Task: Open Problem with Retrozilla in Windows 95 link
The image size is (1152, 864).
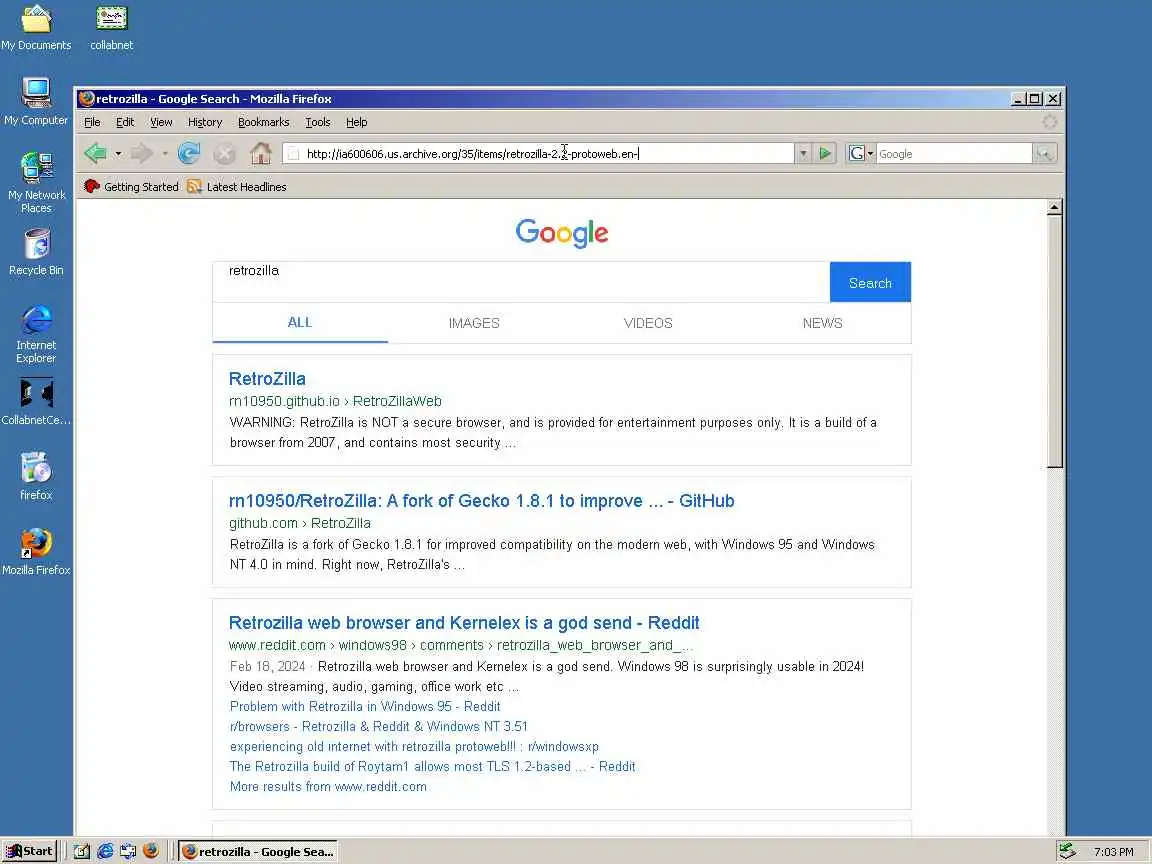Action: (364, 706)
